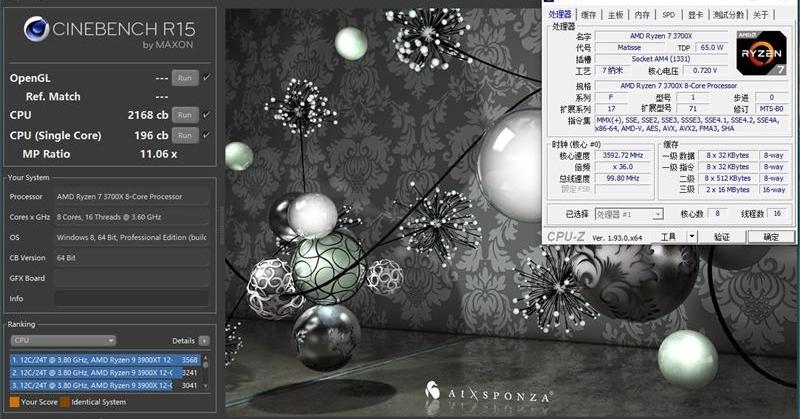The height and width of the screenshot is (419, 800).
Task: Click the 核心数 8 cores value
Action: point(717,214)
